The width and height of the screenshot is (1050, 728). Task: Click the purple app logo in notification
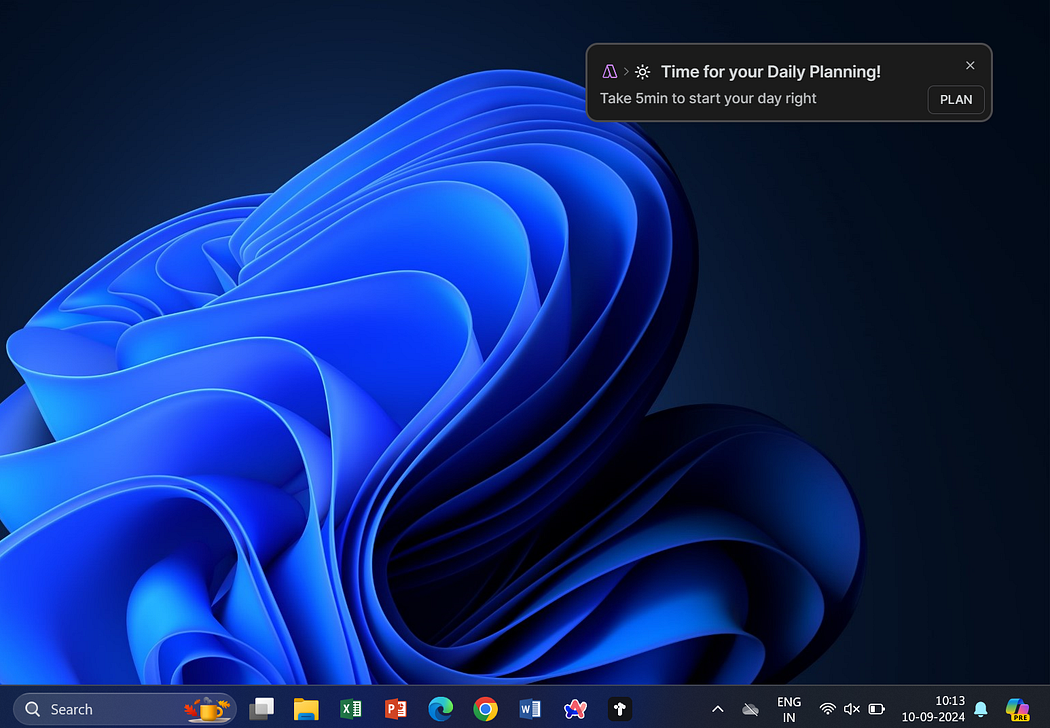(x=609, y=71)
